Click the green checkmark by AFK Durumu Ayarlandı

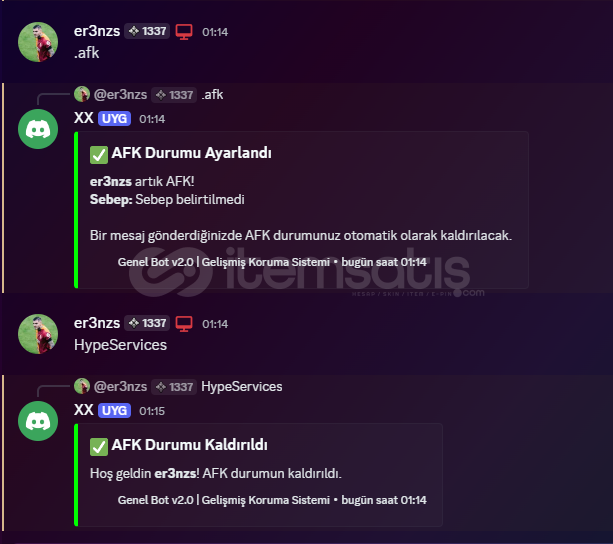coord(99,155)
